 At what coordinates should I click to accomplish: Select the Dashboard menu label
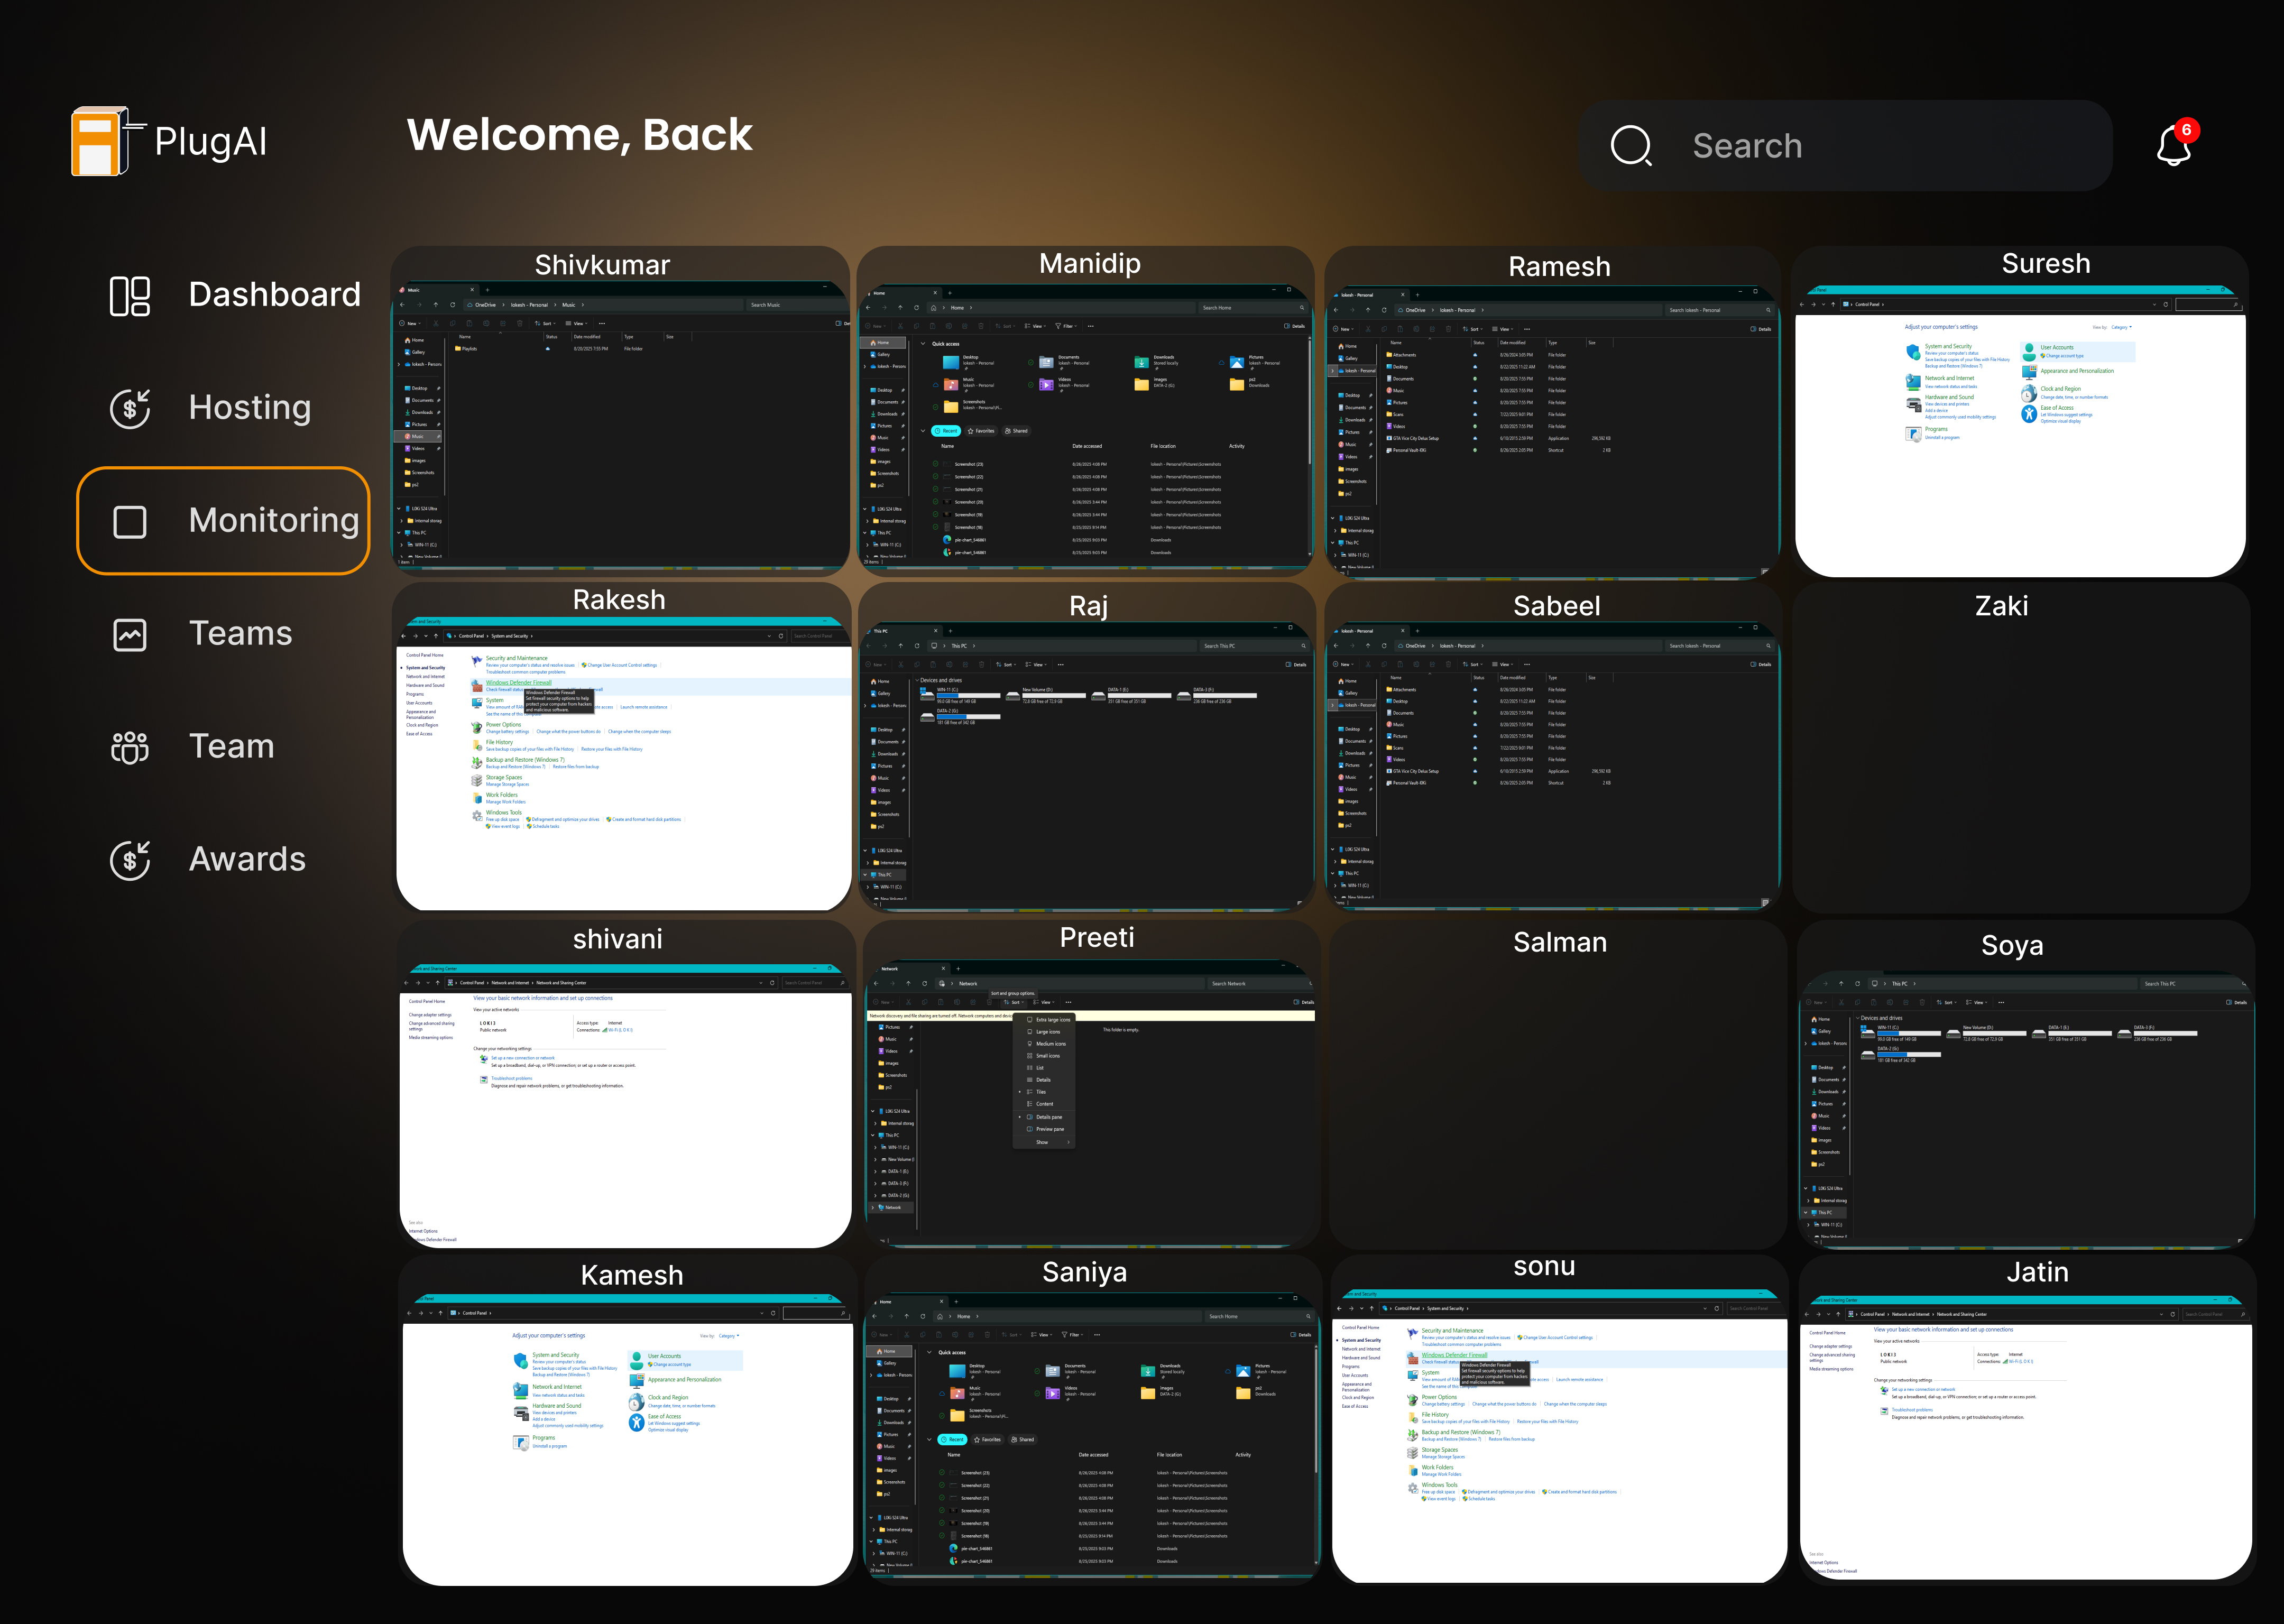[x=274, y=296]
